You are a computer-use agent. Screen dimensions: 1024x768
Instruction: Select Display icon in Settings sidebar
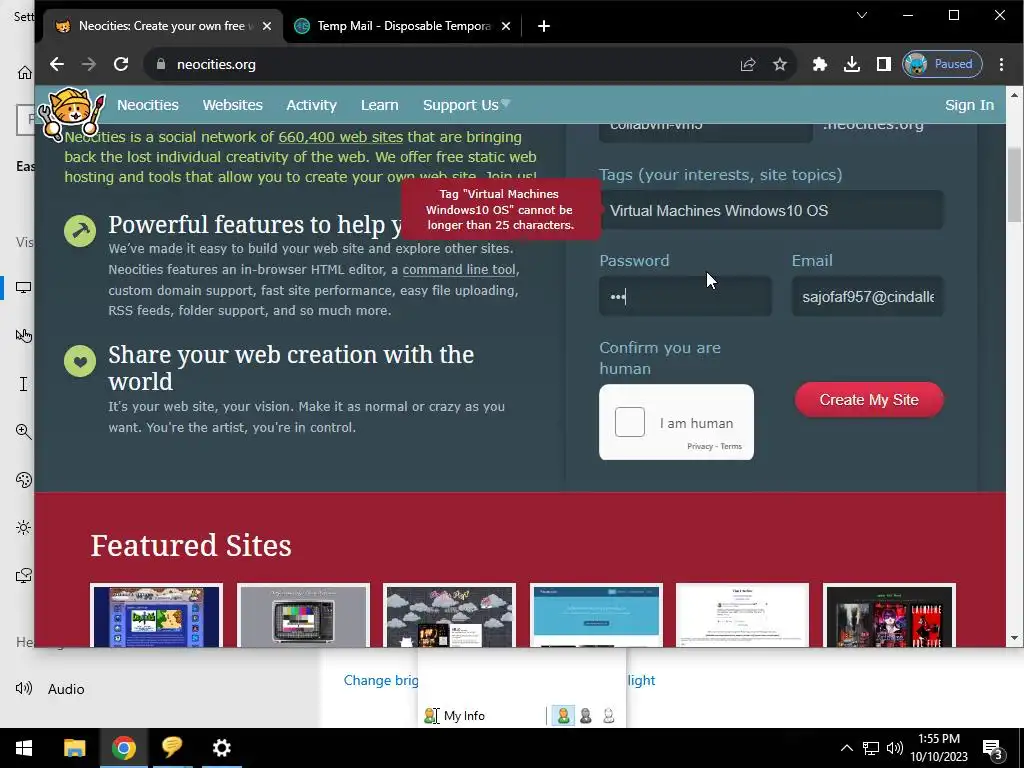point(24,287)
